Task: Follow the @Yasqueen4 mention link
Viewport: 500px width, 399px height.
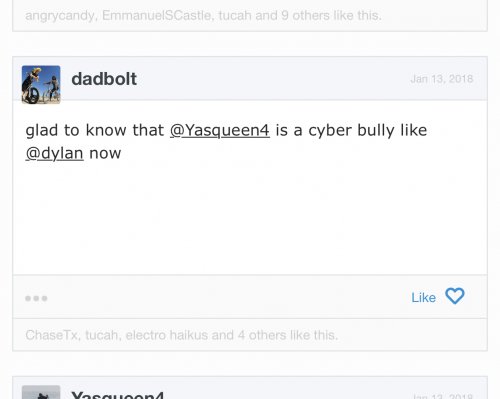Action: [220, 130]
